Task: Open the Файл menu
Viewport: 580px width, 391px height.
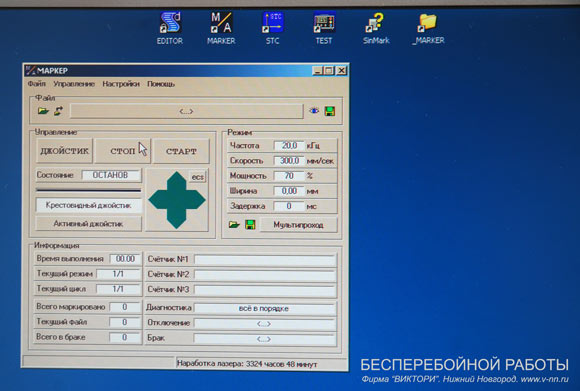Action: pyautogui.click(x=37, y=84)
